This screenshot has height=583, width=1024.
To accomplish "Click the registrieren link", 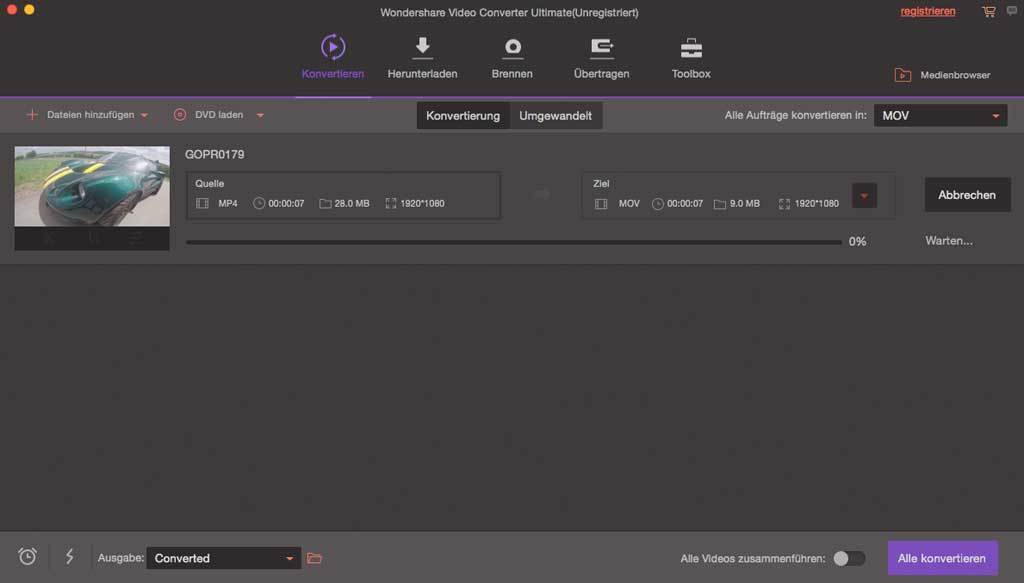I will 927,11.
